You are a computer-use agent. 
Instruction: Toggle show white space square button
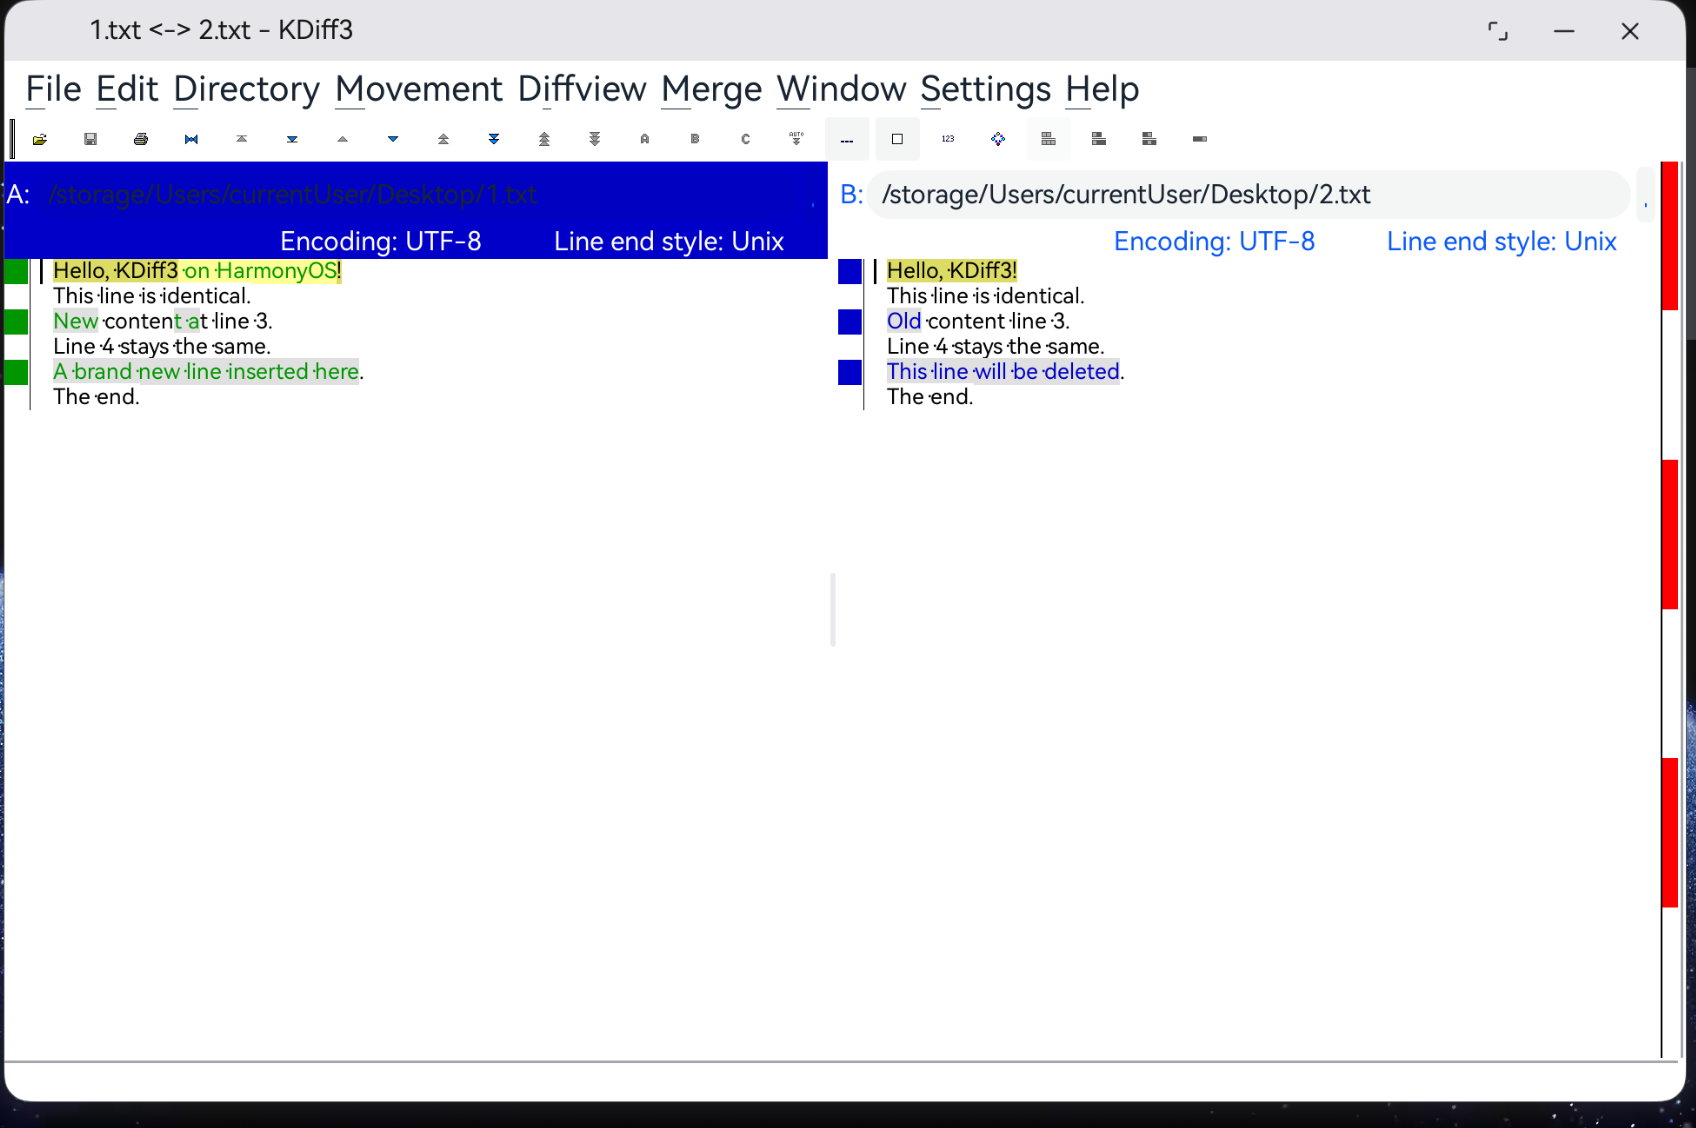897,139
